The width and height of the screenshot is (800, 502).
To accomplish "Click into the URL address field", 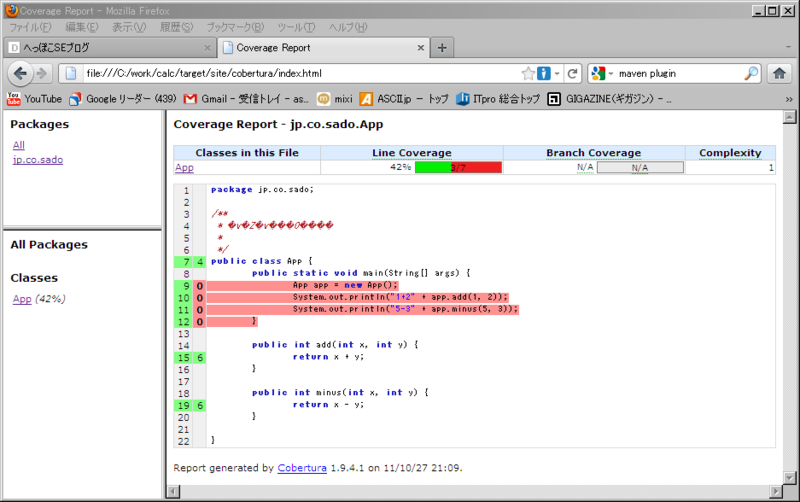I will point(301,73).
